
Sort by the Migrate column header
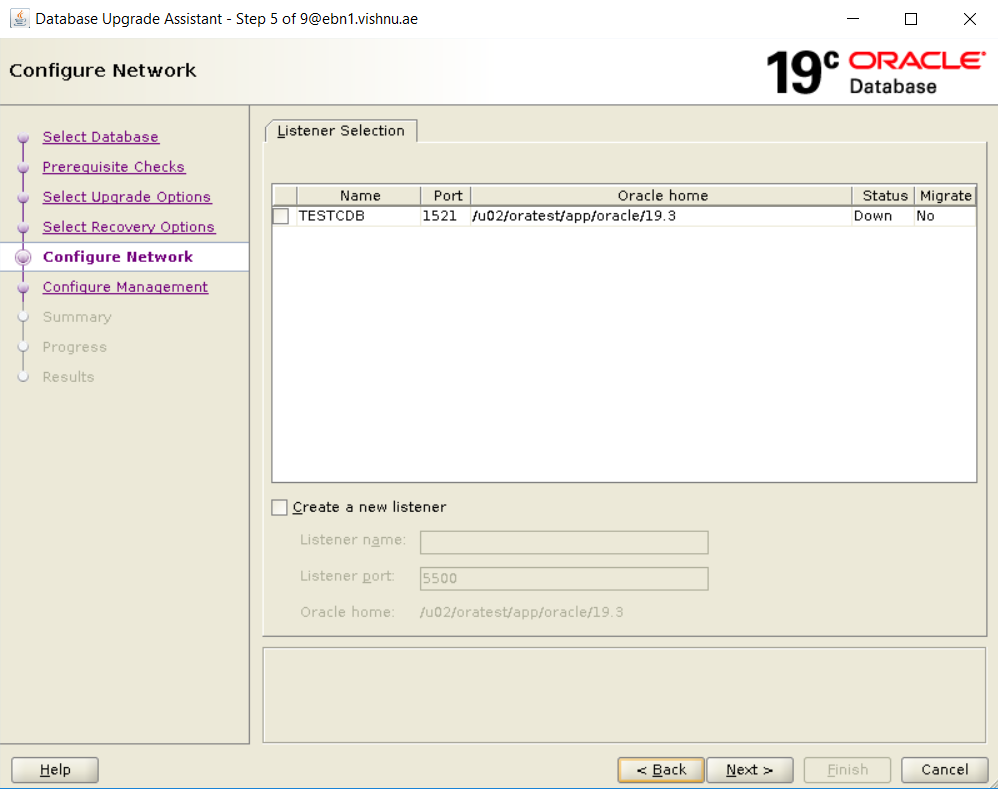pos(945,195)
